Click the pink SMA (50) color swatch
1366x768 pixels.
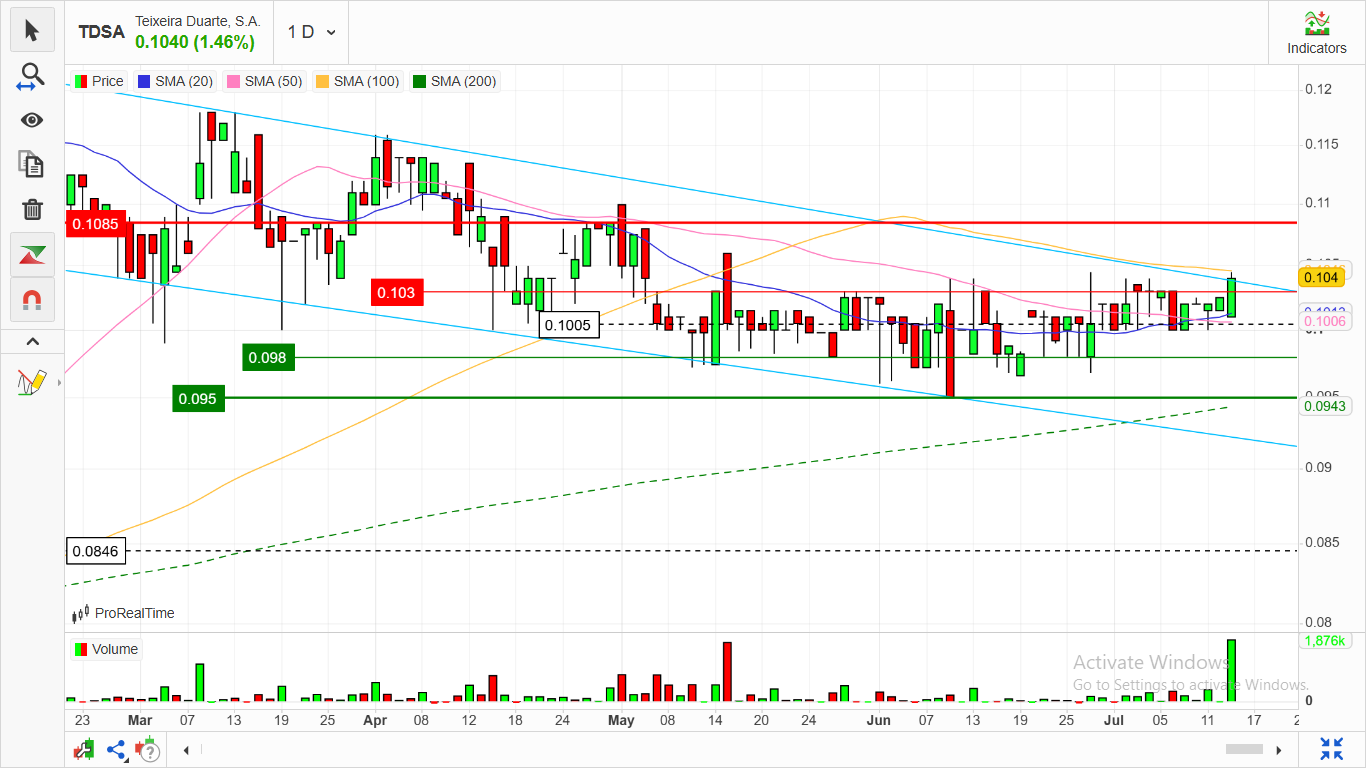(235, 81)
